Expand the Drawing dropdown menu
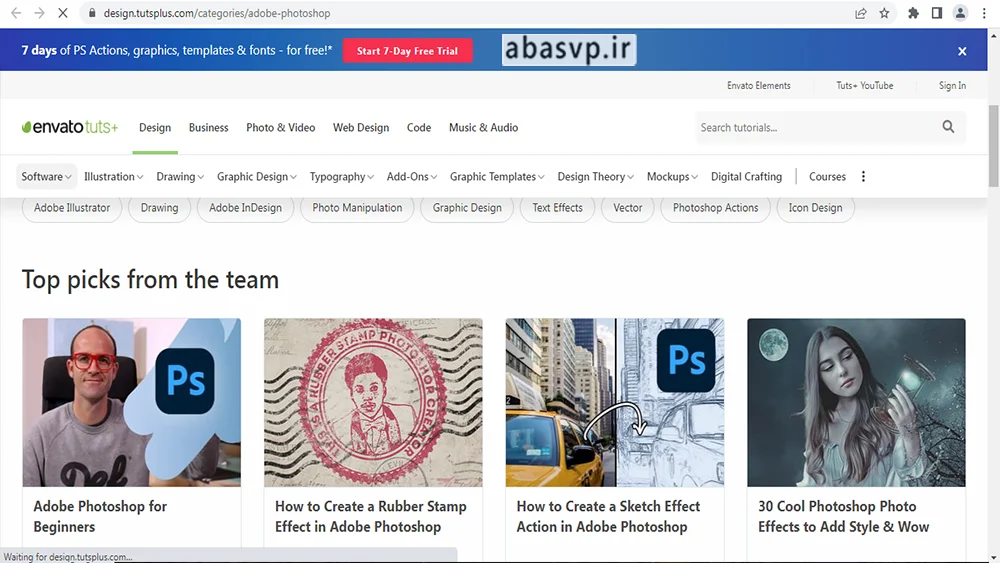This screenshot has height=563, width=1000. (180, 177)
